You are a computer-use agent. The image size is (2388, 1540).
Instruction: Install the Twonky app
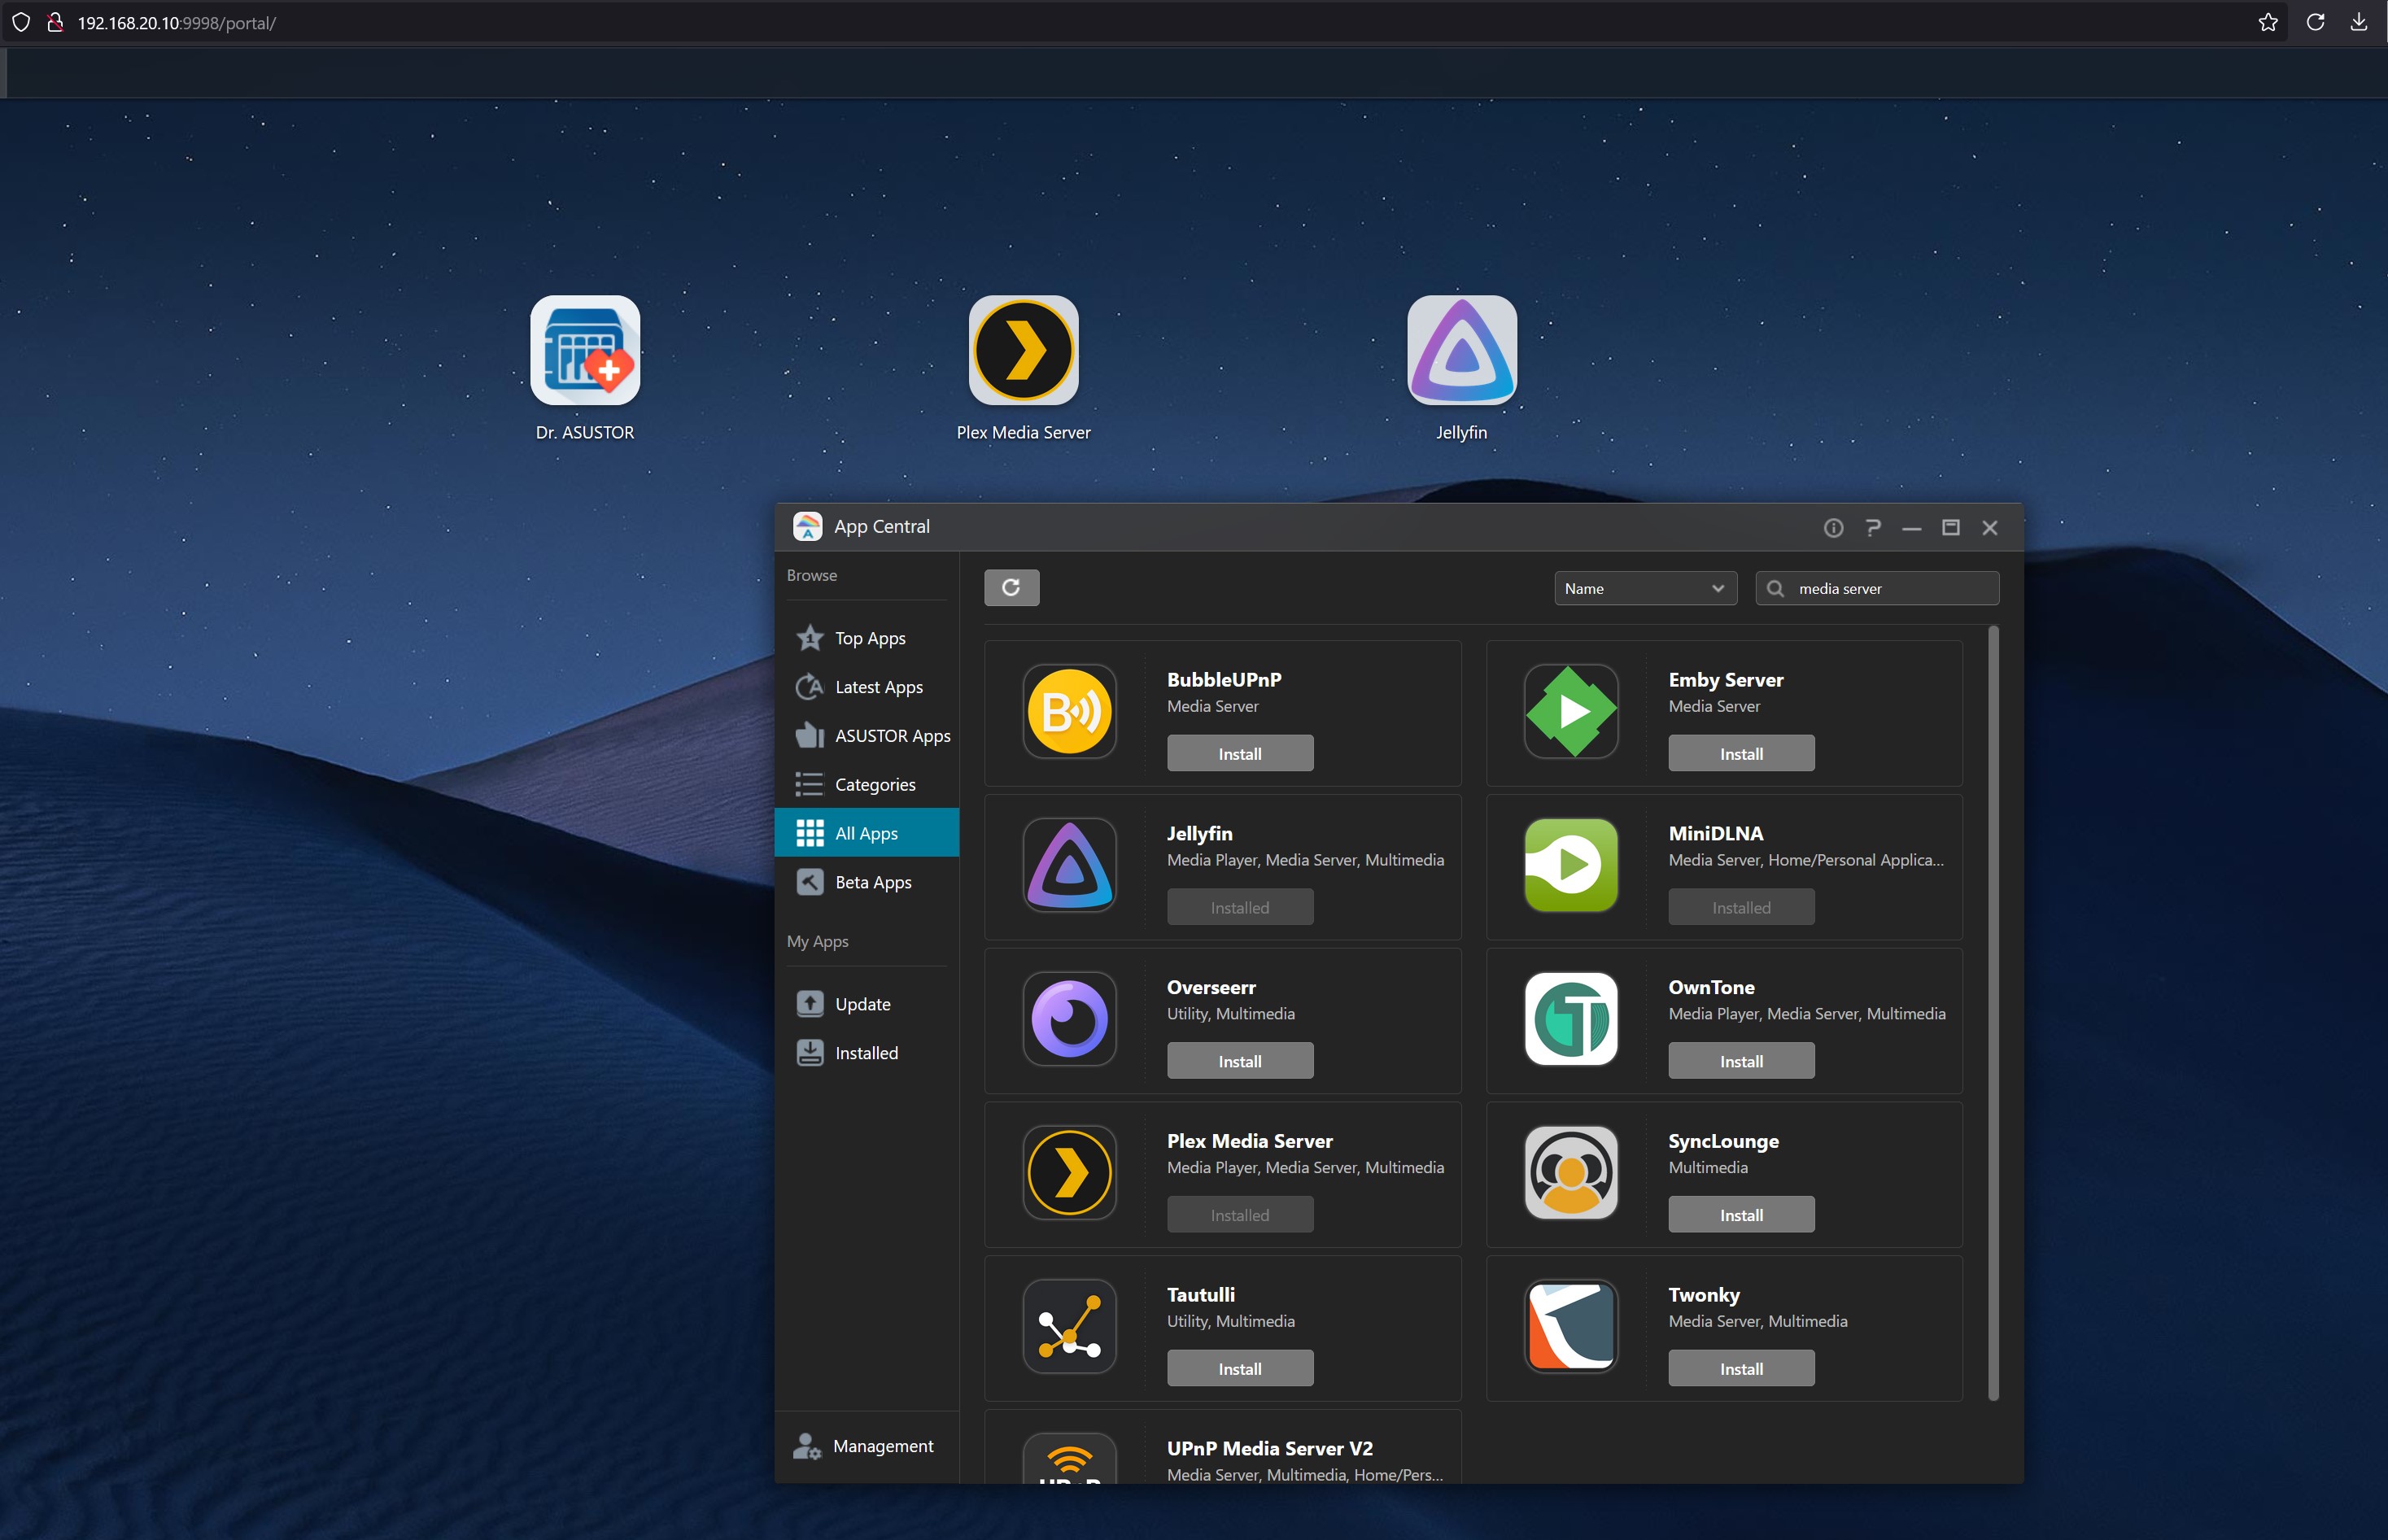click(1740, 1369)
